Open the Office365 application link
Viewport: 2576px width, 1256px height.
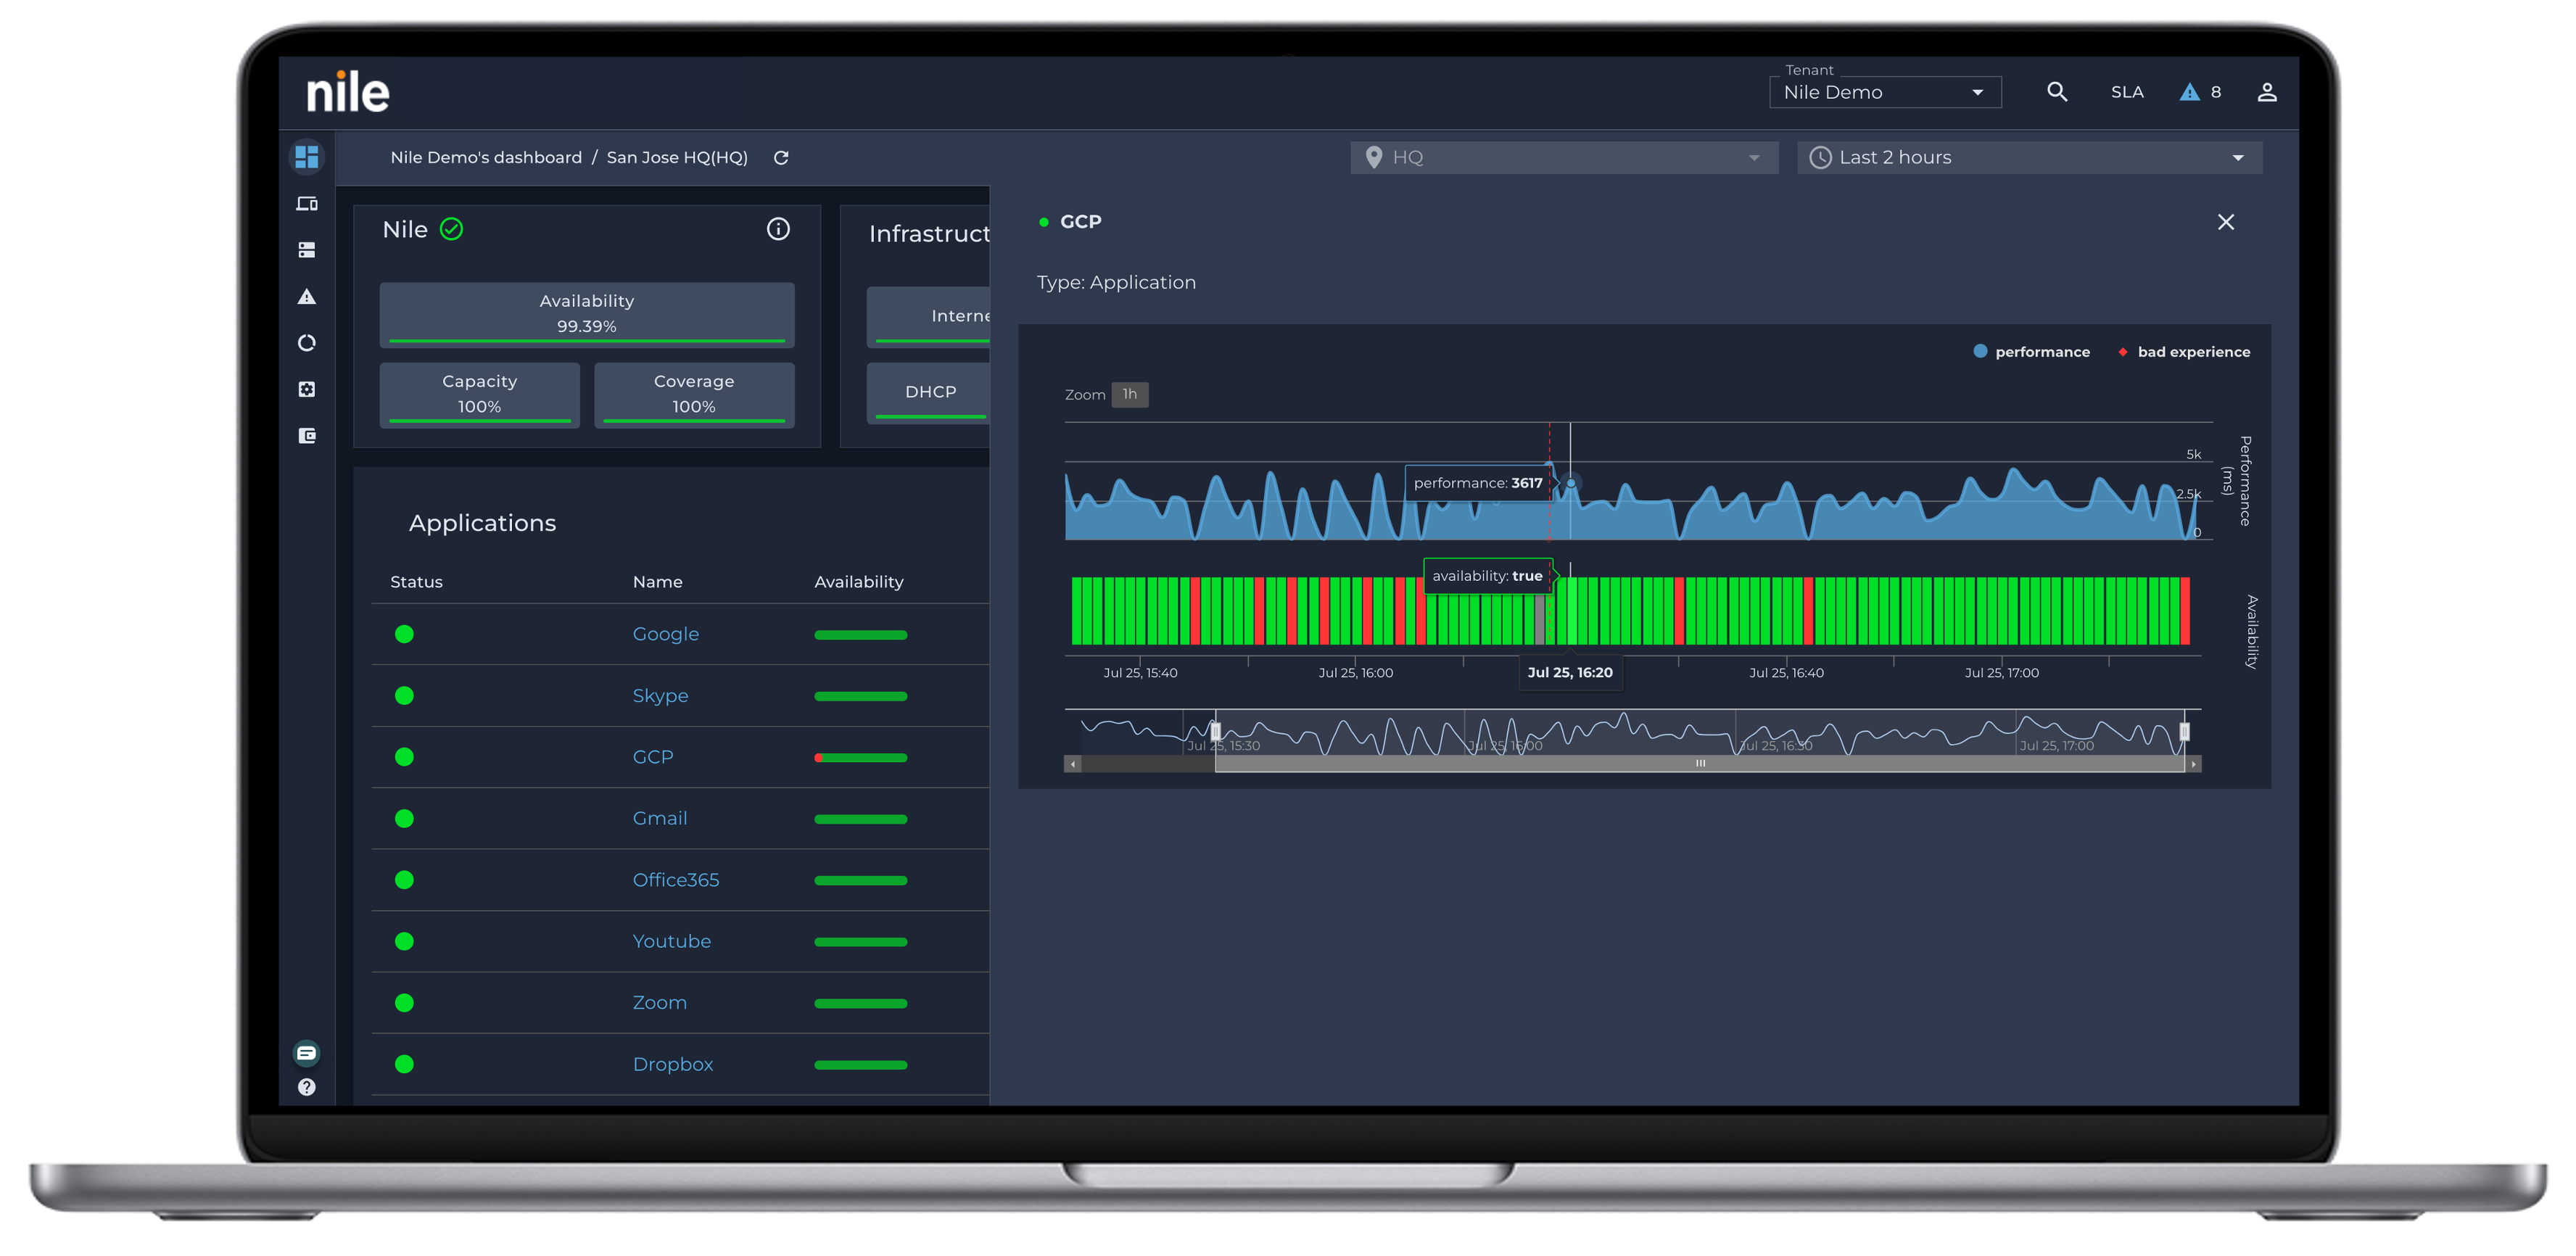(x=675, y=880)
